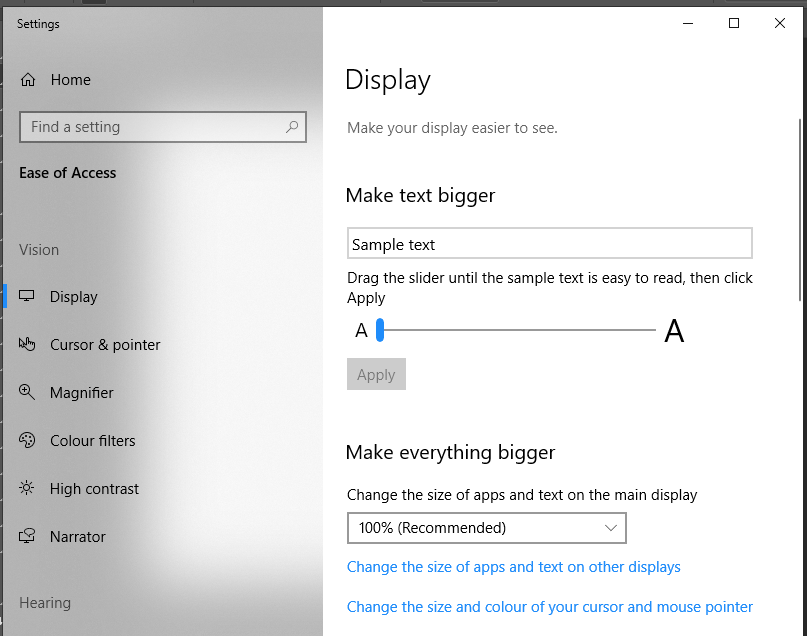Viewport: 807px width, 636px height.
Task: Click the small A at slider start
Action: (x=361, y=330)
